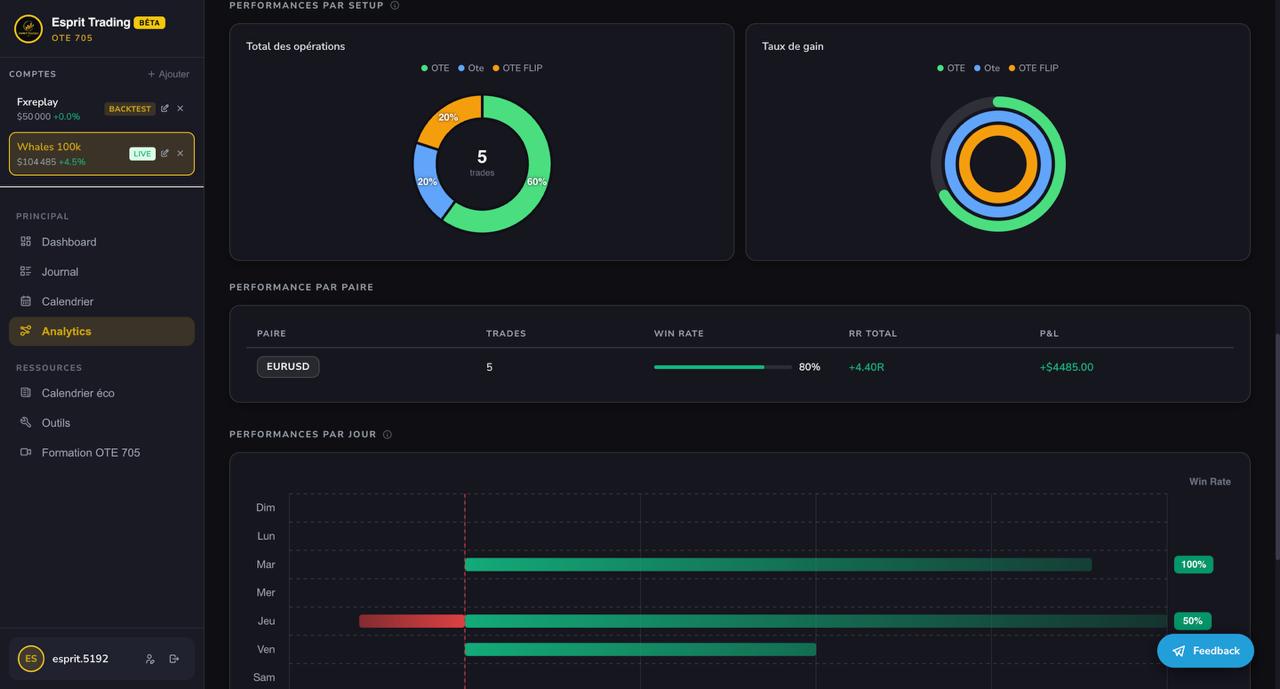Image resolution: width=1280 pixels, height=689 pixels.
Task: Toggle OTE FLIP legend in Taux de gain
Action: click(1033, 68)
